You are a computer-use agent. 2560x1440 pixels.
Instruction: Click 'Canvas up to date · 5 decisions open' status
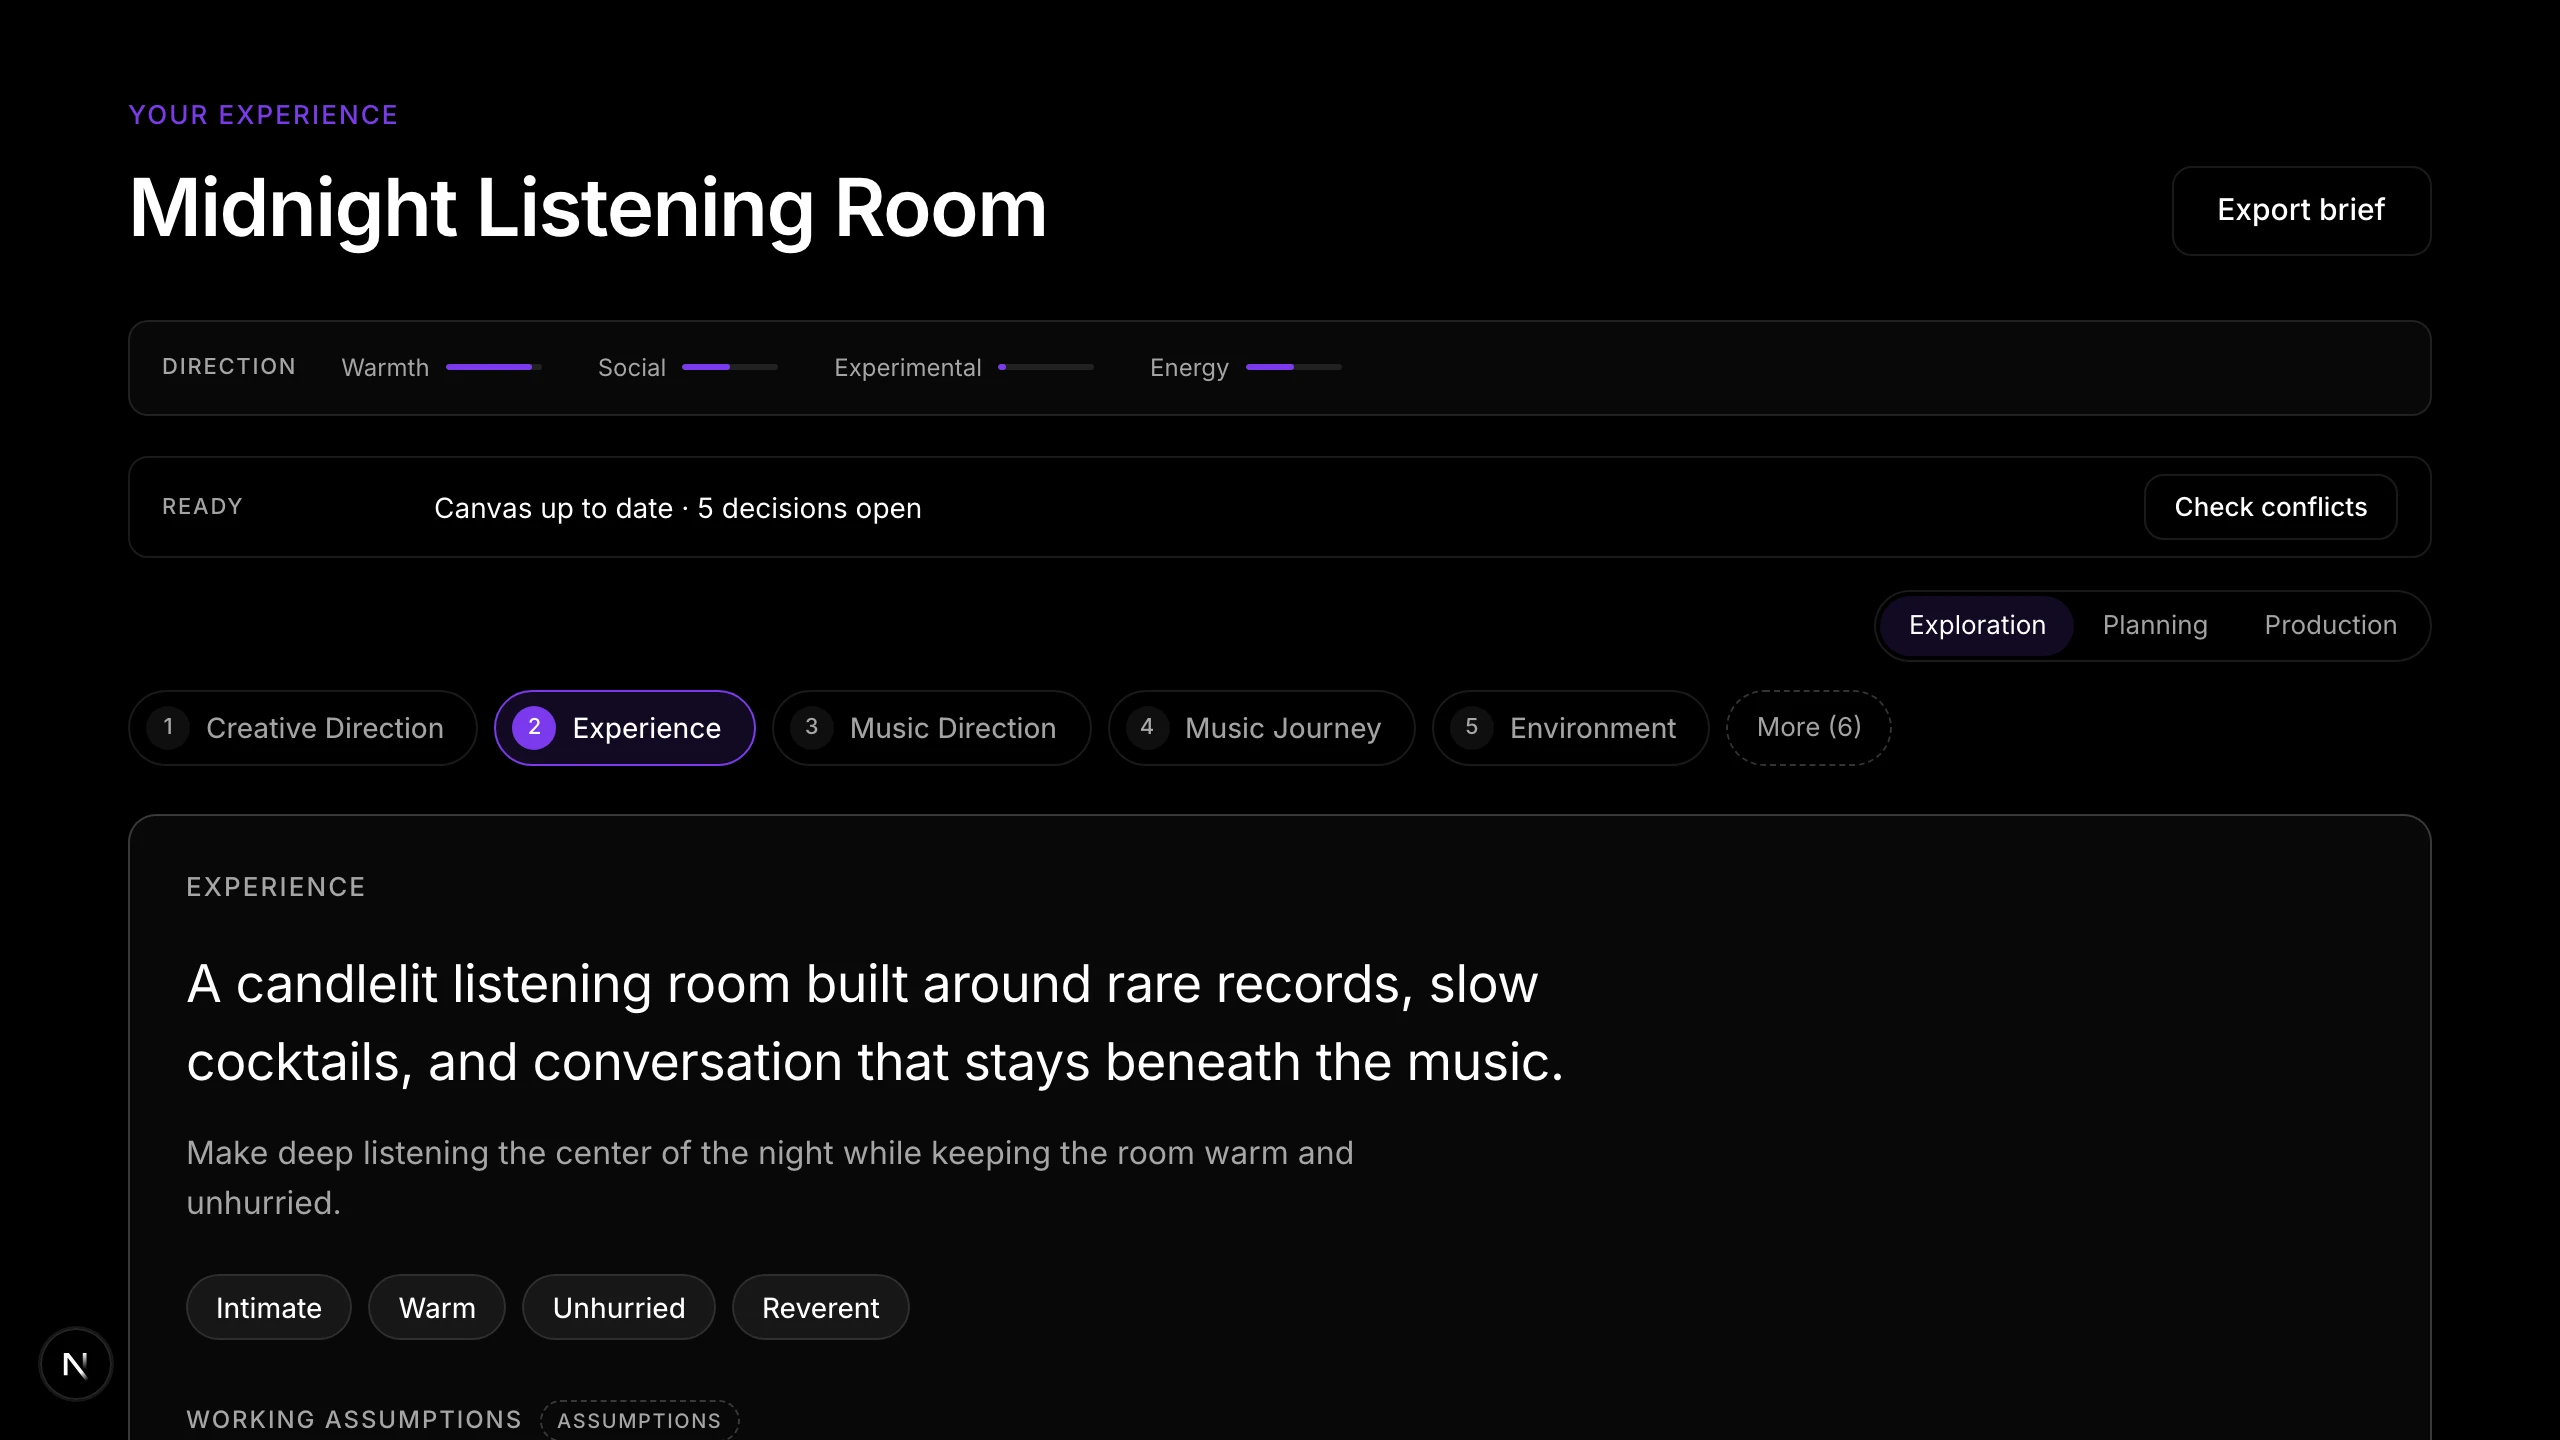click(678, 508)
